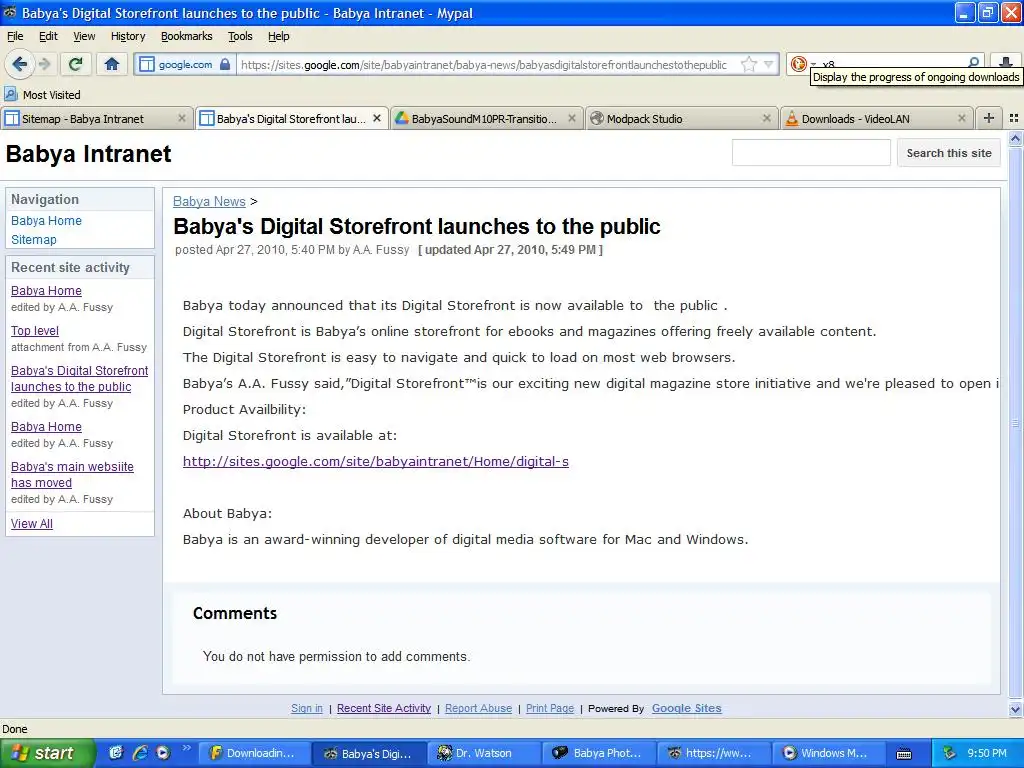This screenshot has width=1024, height=768.
Task: Switch to Dr. Watson taskbar window
Action: (484, 753)
